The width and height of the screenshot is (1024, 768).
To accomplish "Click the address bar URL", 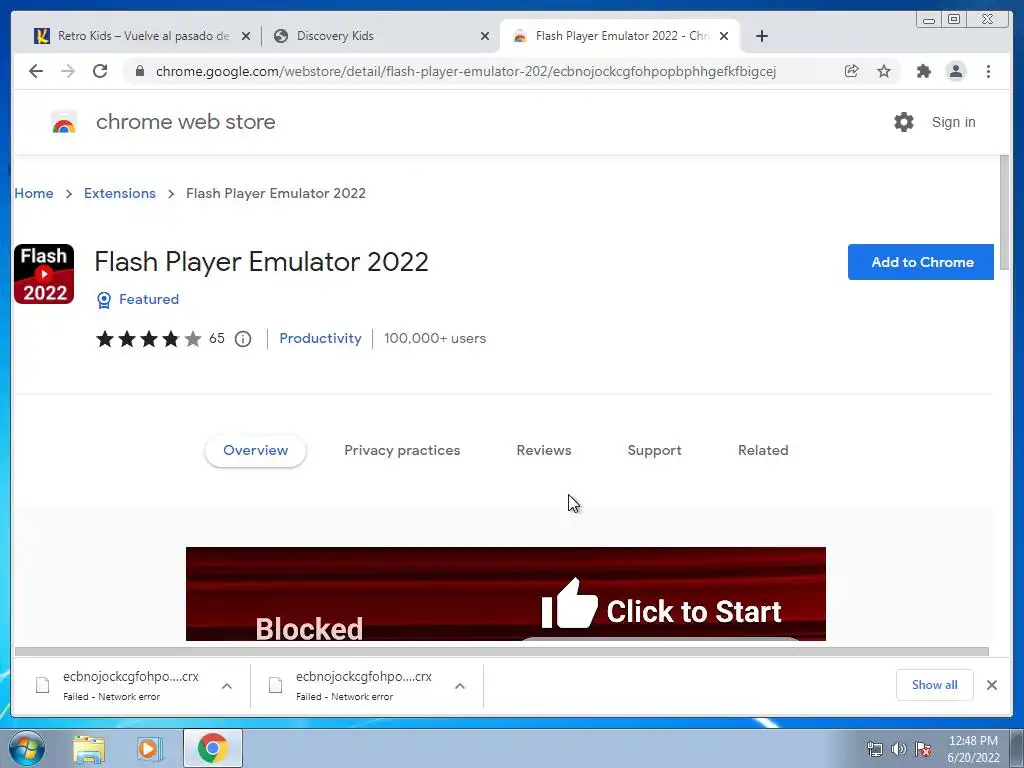I will pos(466,71).
